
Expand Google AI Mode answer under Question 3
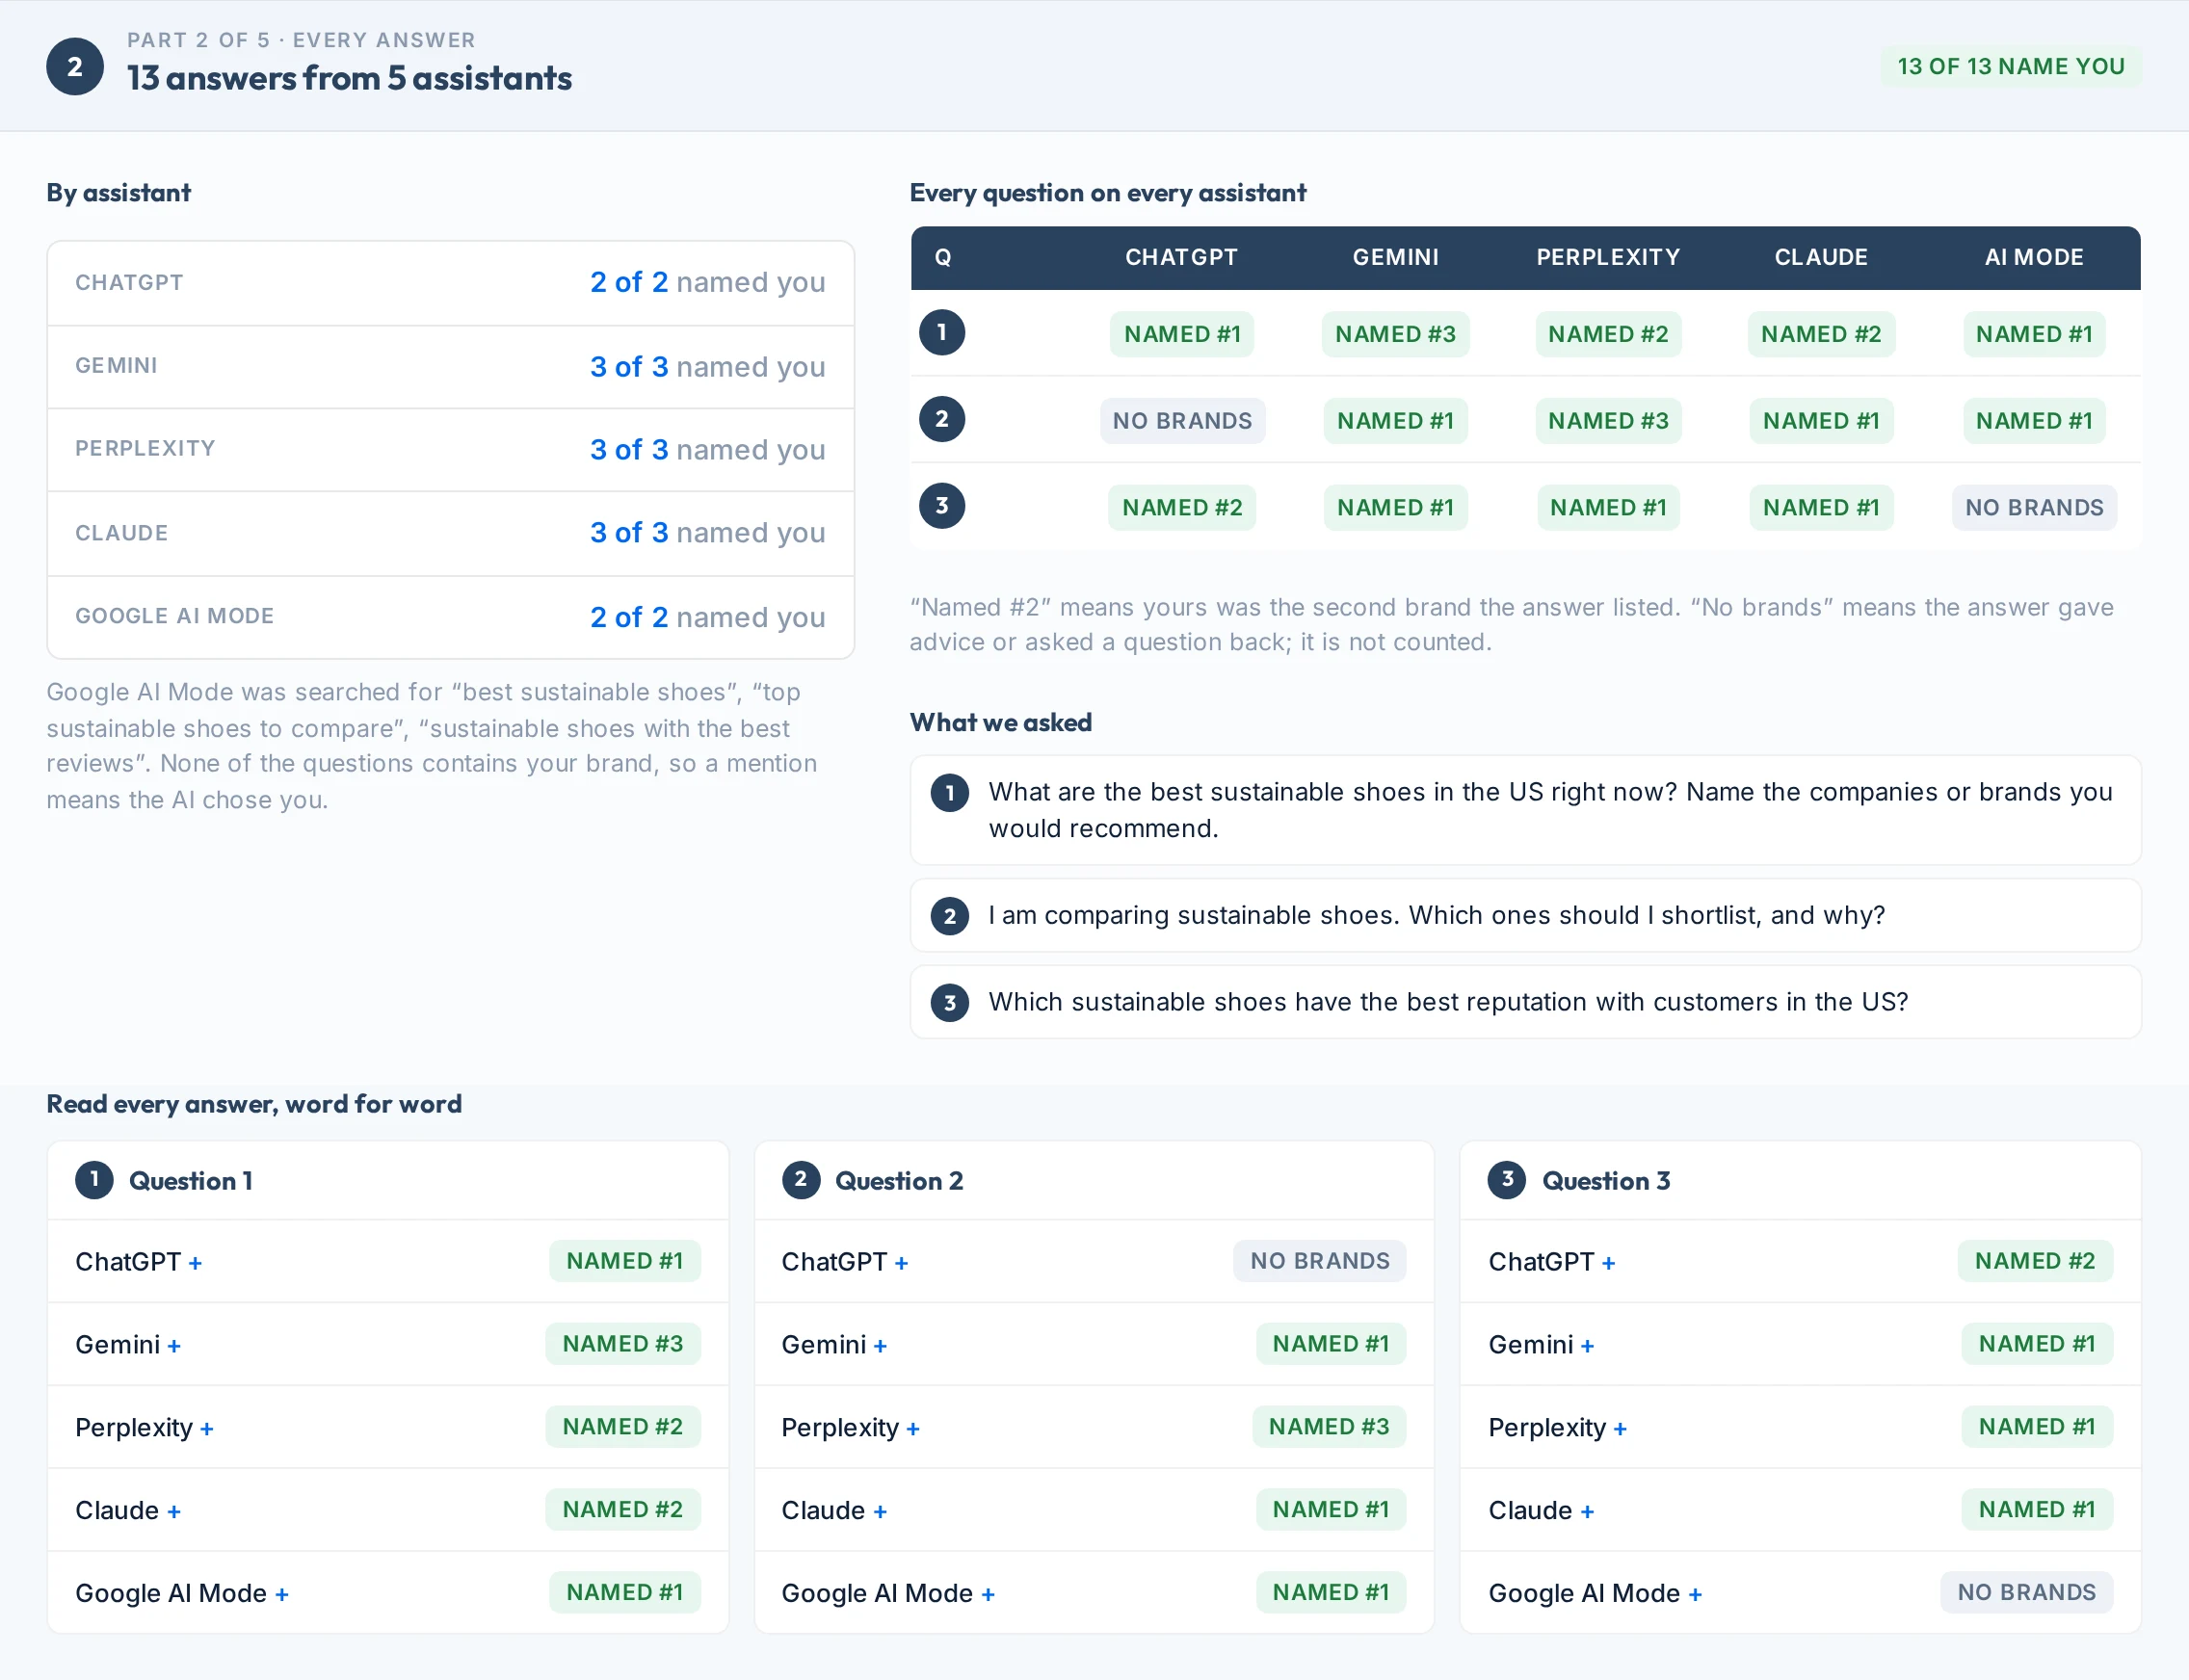click(1801, 1594)
